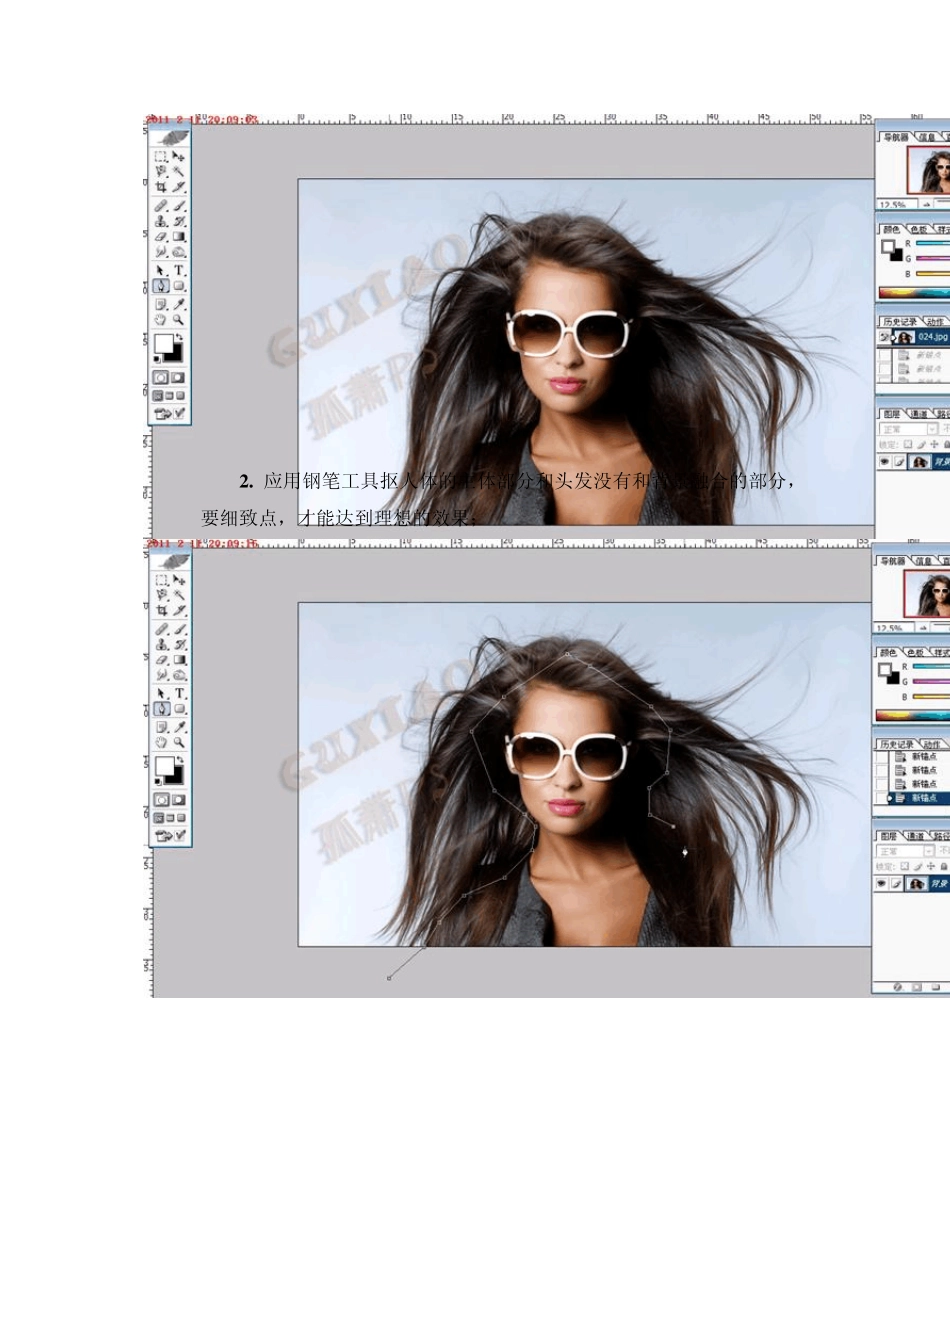Select the Eyedropper tool in the lower toolbox

[x=180, y=727]
